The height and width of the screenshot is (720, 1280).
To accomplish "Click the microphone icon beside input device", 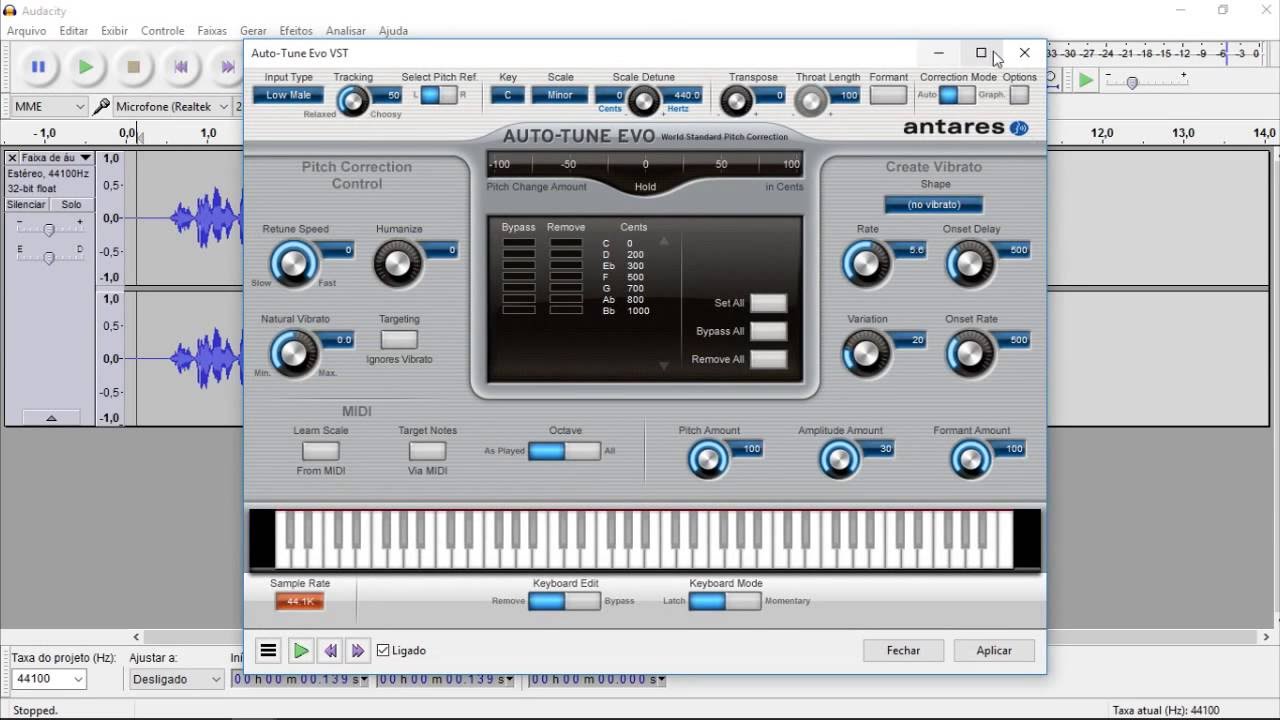I will pyautogui.click(x=102, y=106).
